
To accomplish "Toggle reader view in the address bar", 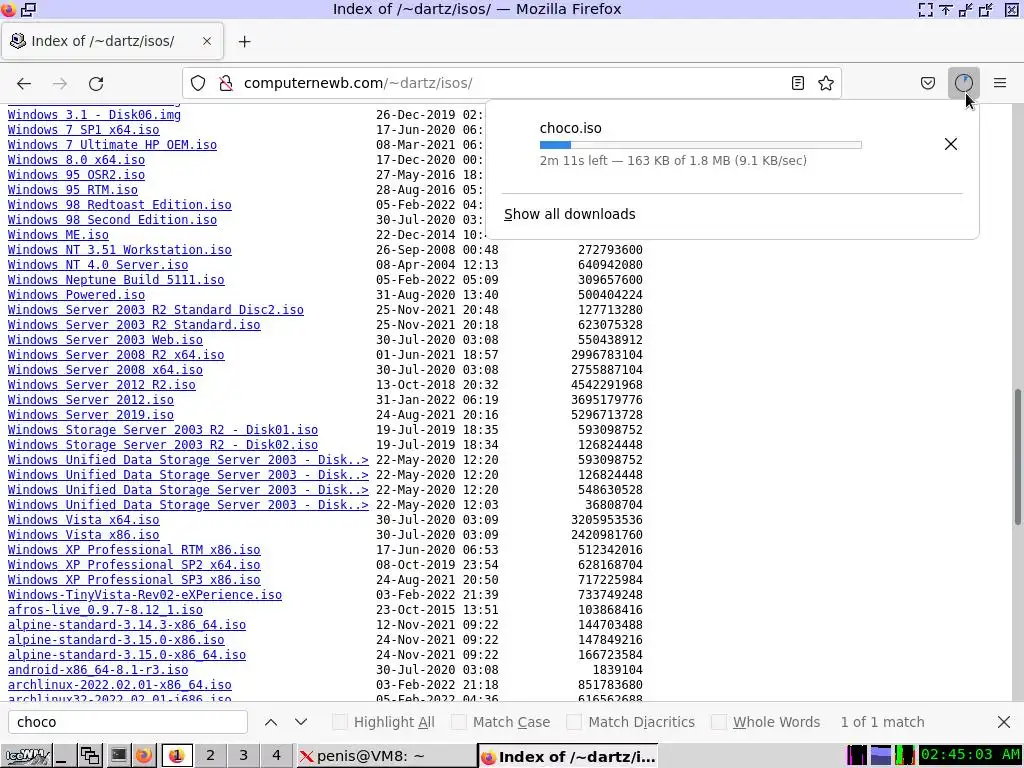I will 797,83.
